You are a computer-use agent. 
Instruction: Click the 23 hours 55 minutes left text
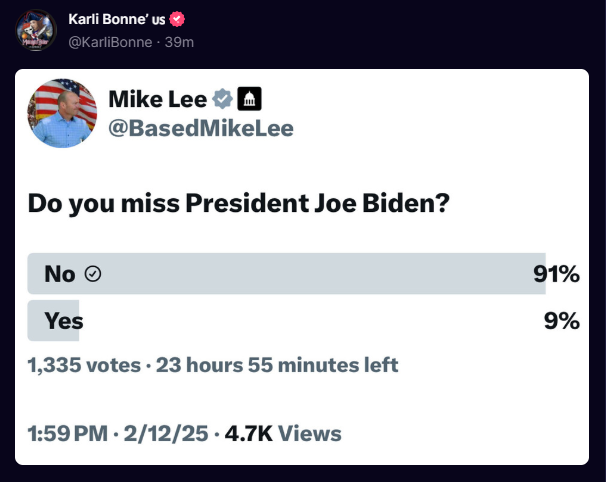tap(277, 365)
